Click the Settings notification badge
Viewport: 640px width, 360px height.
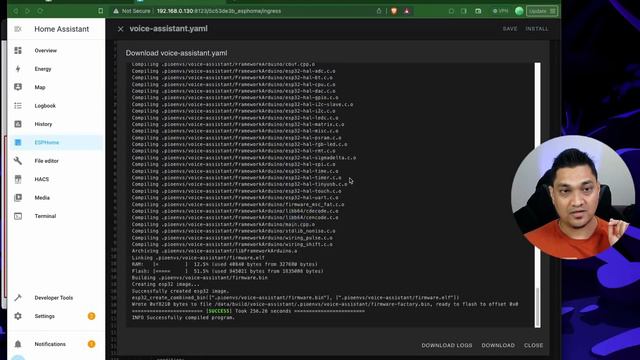point(91,316)
